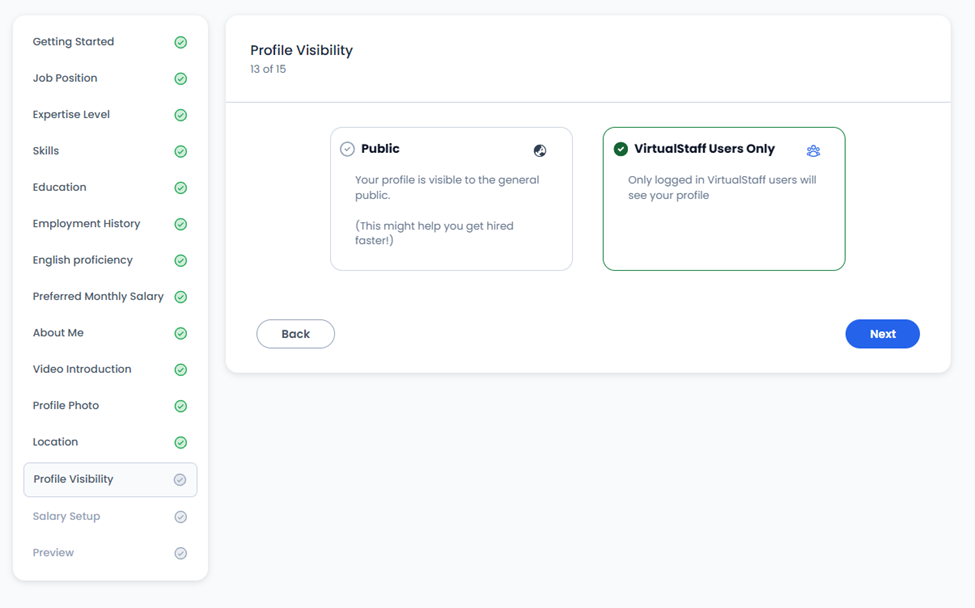Click the green checkmark beside Location
The height and width of the screenshot is (608, 975).
click(x=180, y=443)
